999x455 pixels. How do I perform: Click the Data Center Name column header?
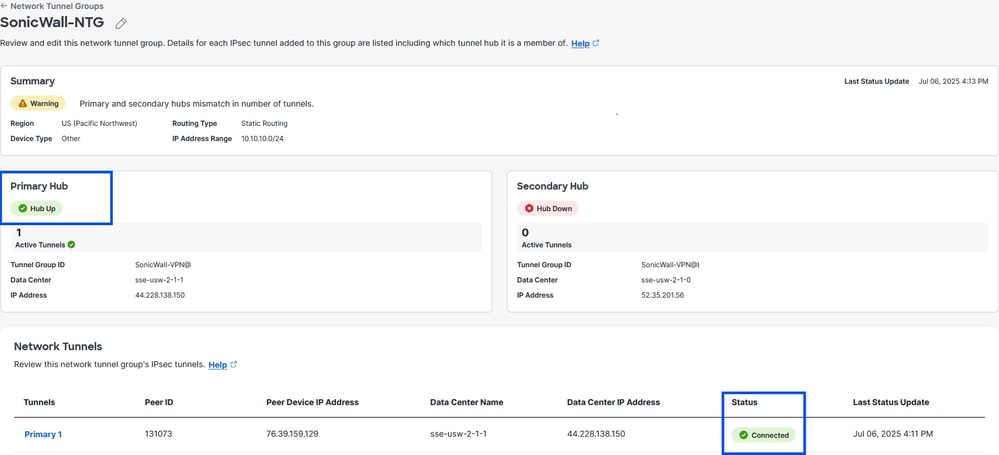point(466,402)
